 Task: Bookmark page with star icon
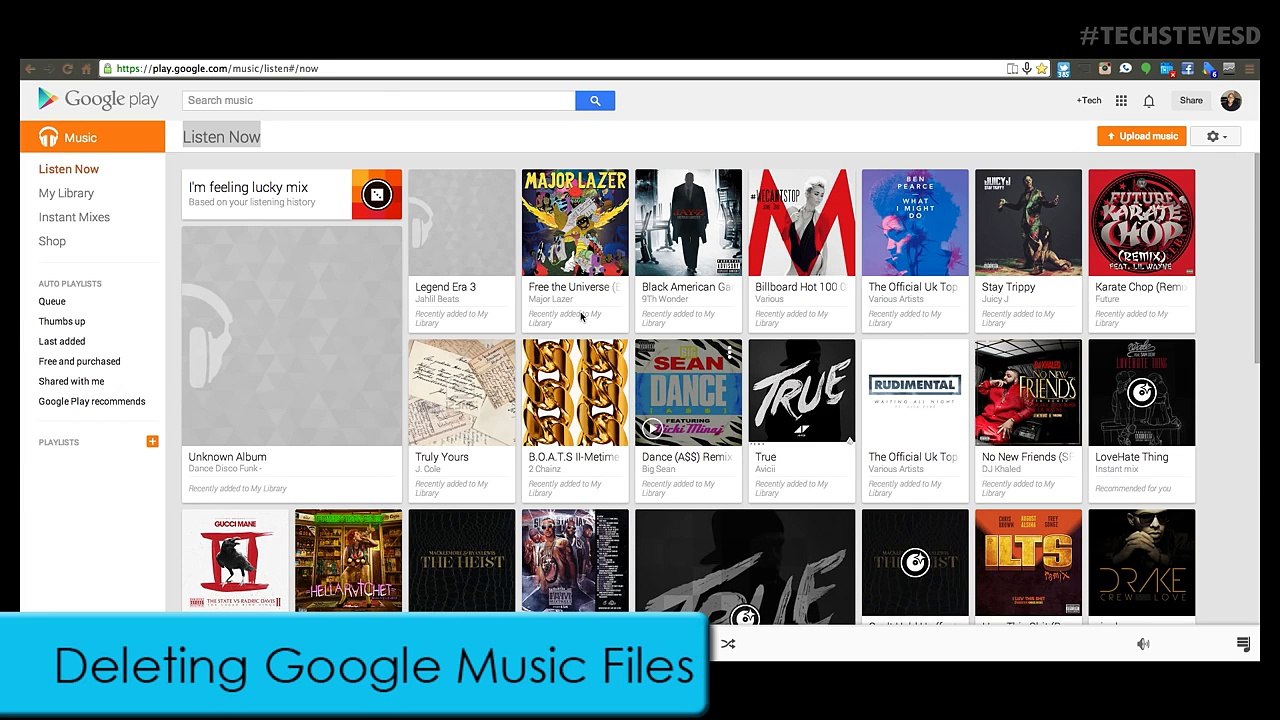coord(1041,69)
